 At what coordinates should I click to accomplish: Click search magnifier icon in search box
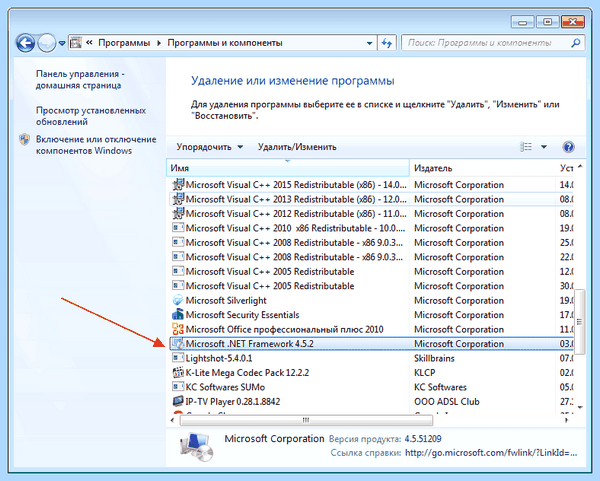coord(576,43)
